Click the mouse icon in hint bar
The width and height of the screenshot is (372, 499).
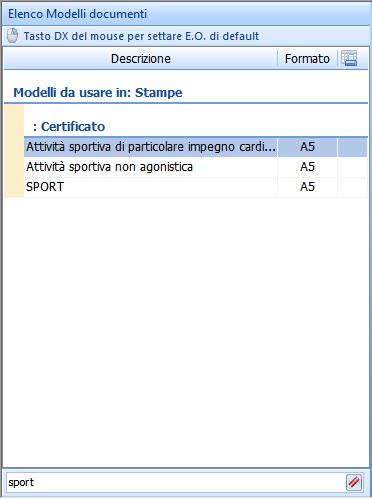(x=13, y=36)
